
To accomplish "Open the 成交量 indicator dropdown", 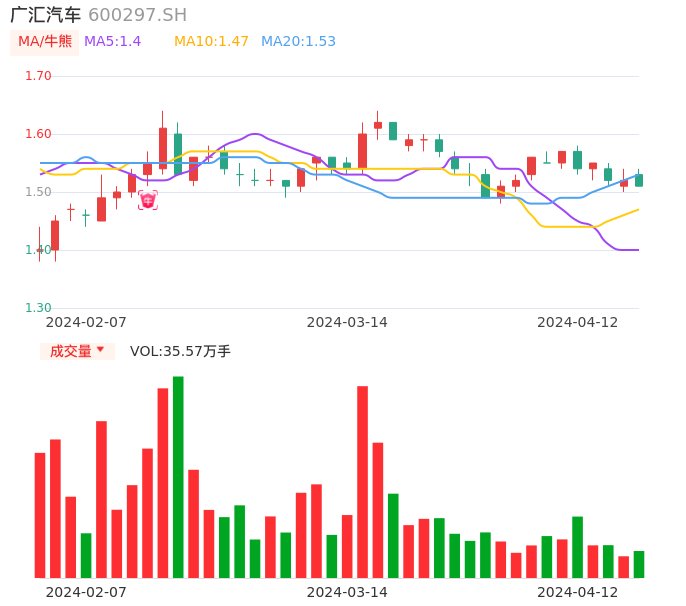I will (x=77, y=351).
